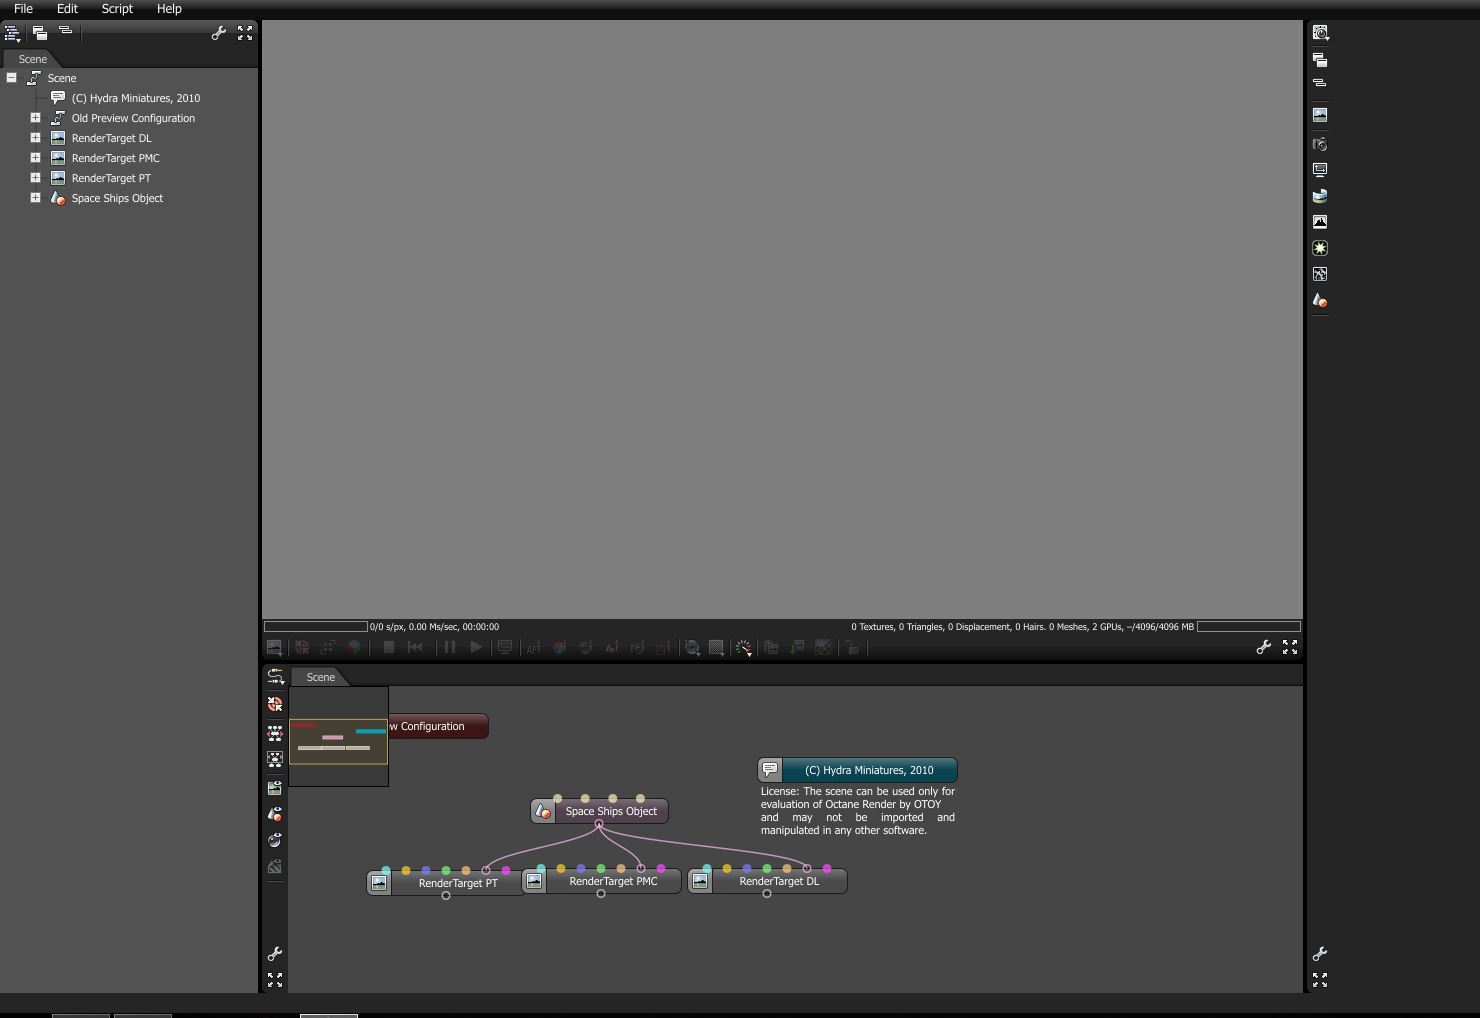Click the output pin below the RenderTarget DL node
Viewport: 1480px width, 1018px height.
[767, 894]
